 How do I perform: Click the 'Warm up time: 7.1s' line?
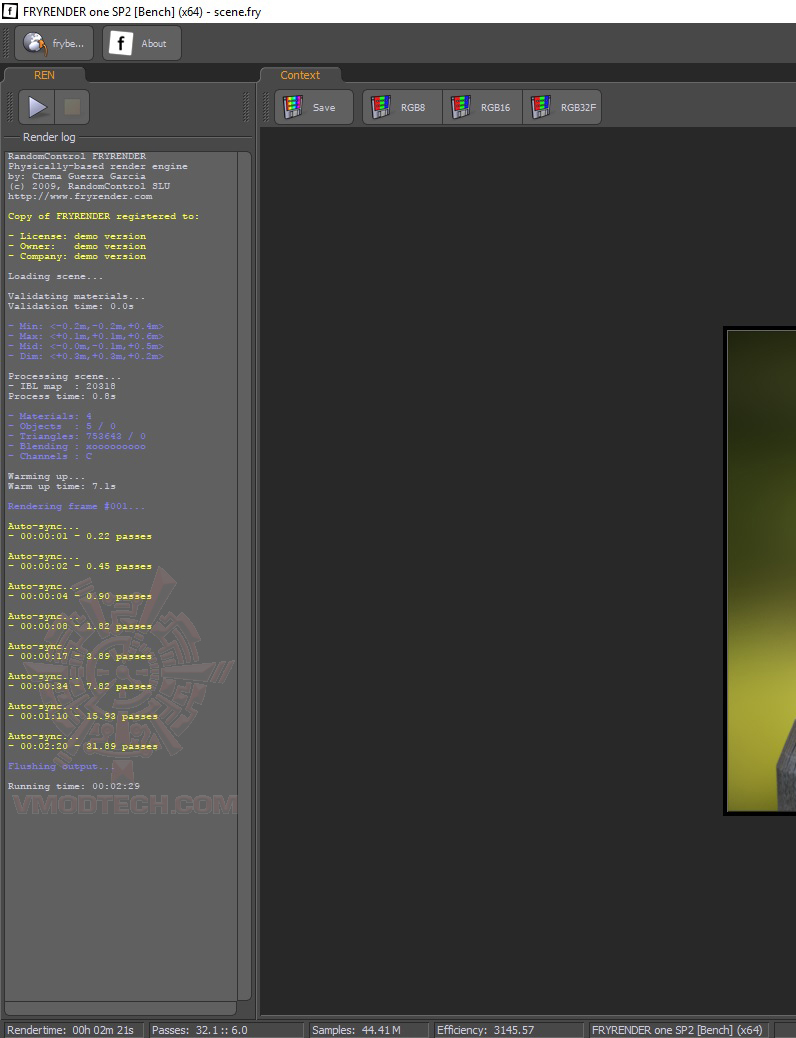point(62,487)
